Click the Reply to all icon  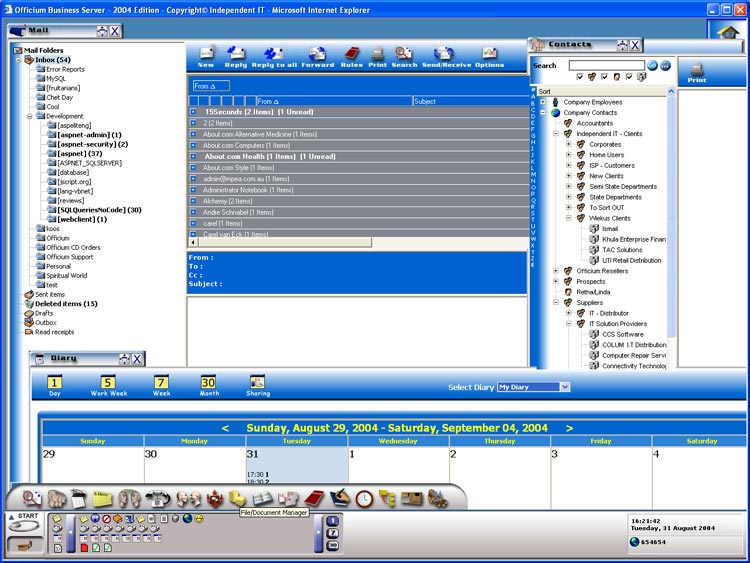(274, 56)
